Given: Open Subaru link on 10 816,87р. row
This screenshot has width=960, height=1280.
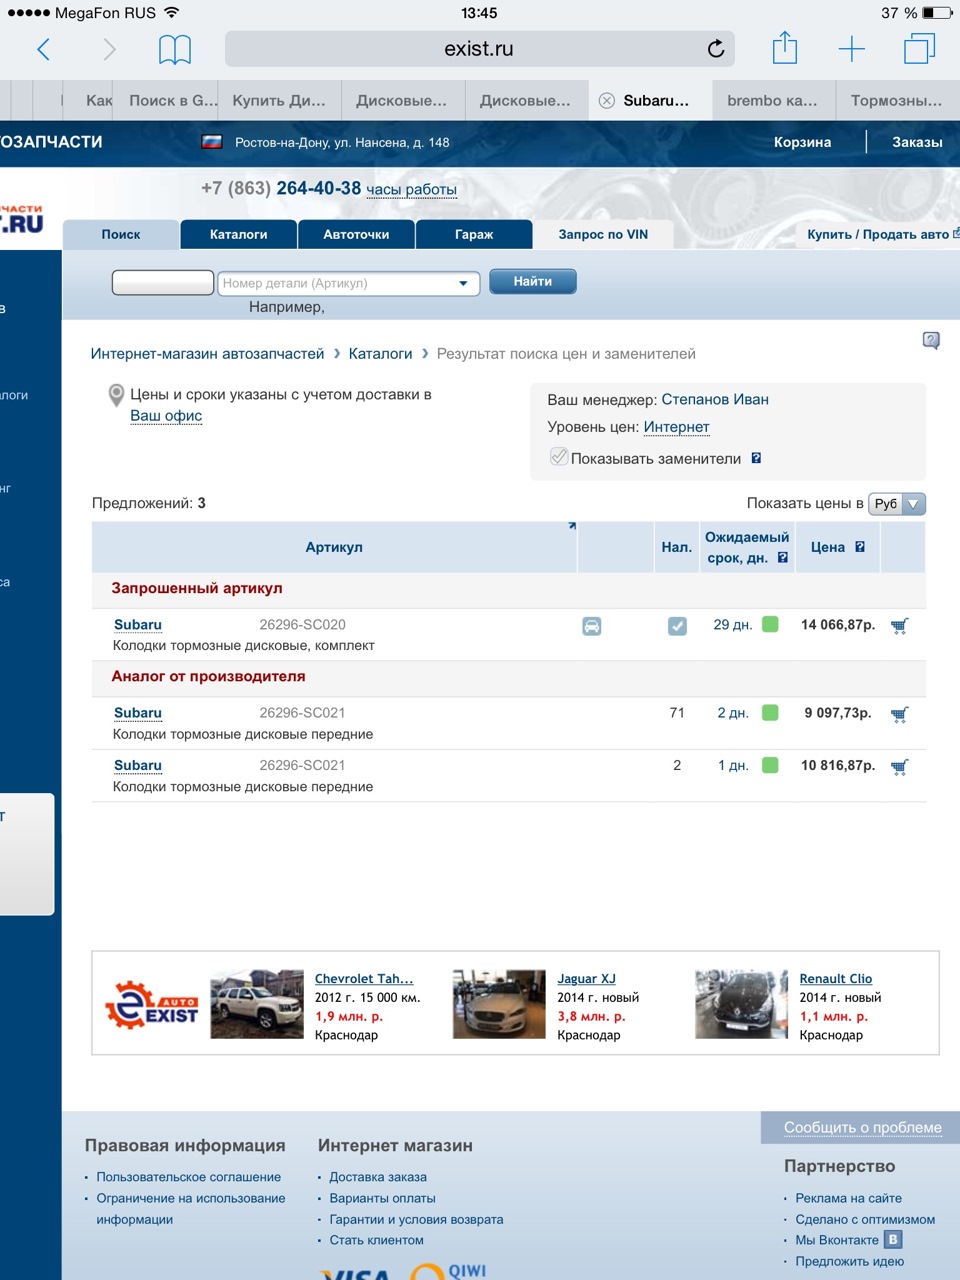Looking at the screenshot, I should tap(138, 765).
